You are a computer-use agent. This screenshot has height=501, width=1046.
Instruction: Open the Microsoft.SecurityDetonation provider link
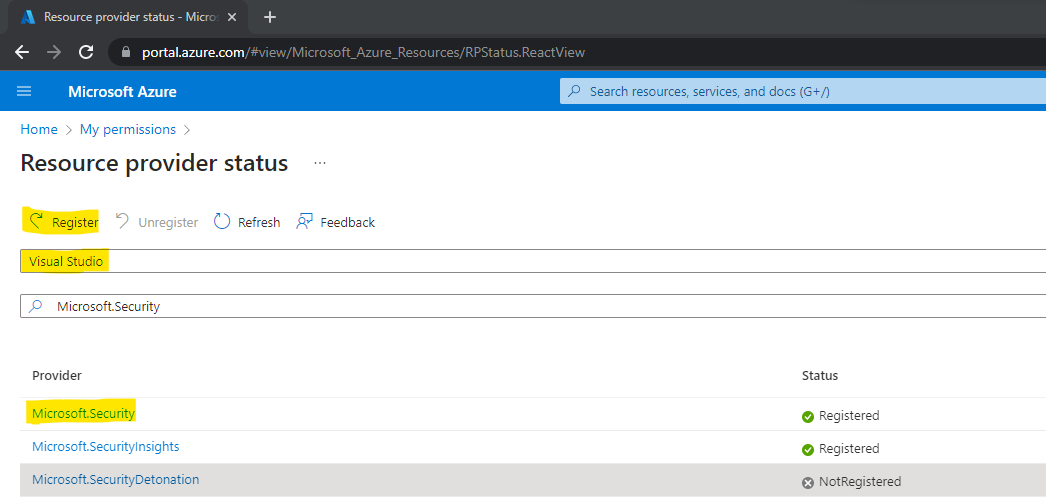coord(115,479)
